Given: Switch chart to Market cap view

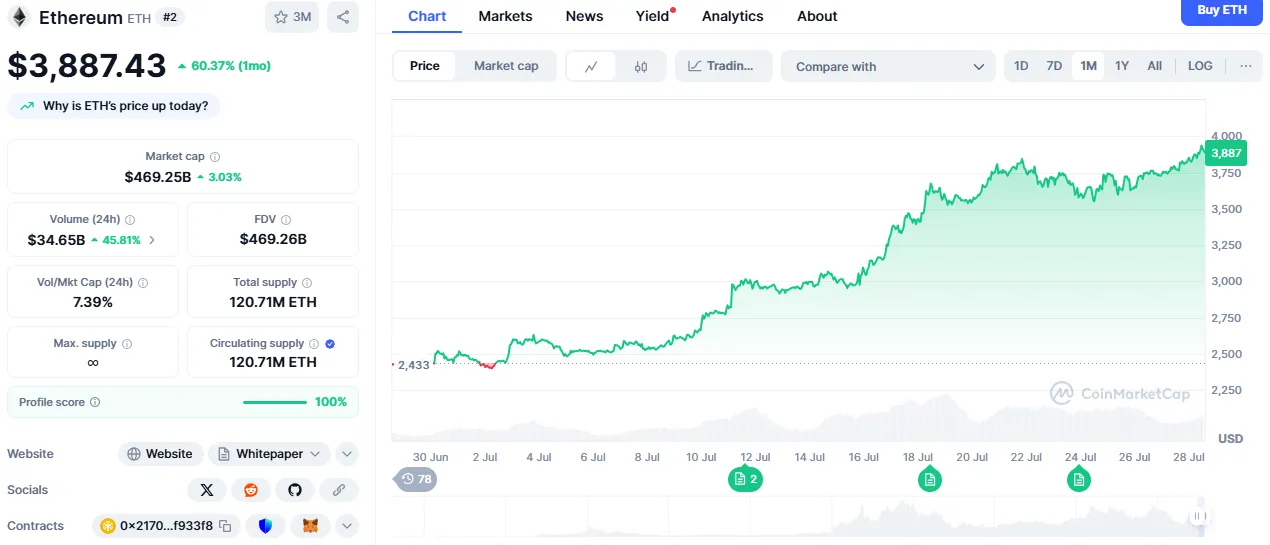Looking at the screenshot, I should 506,66.
